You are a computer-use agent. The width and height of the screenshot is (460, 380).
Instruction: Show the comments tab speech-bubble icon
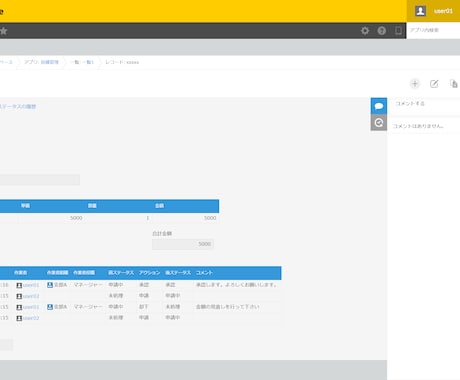(379, 106)
